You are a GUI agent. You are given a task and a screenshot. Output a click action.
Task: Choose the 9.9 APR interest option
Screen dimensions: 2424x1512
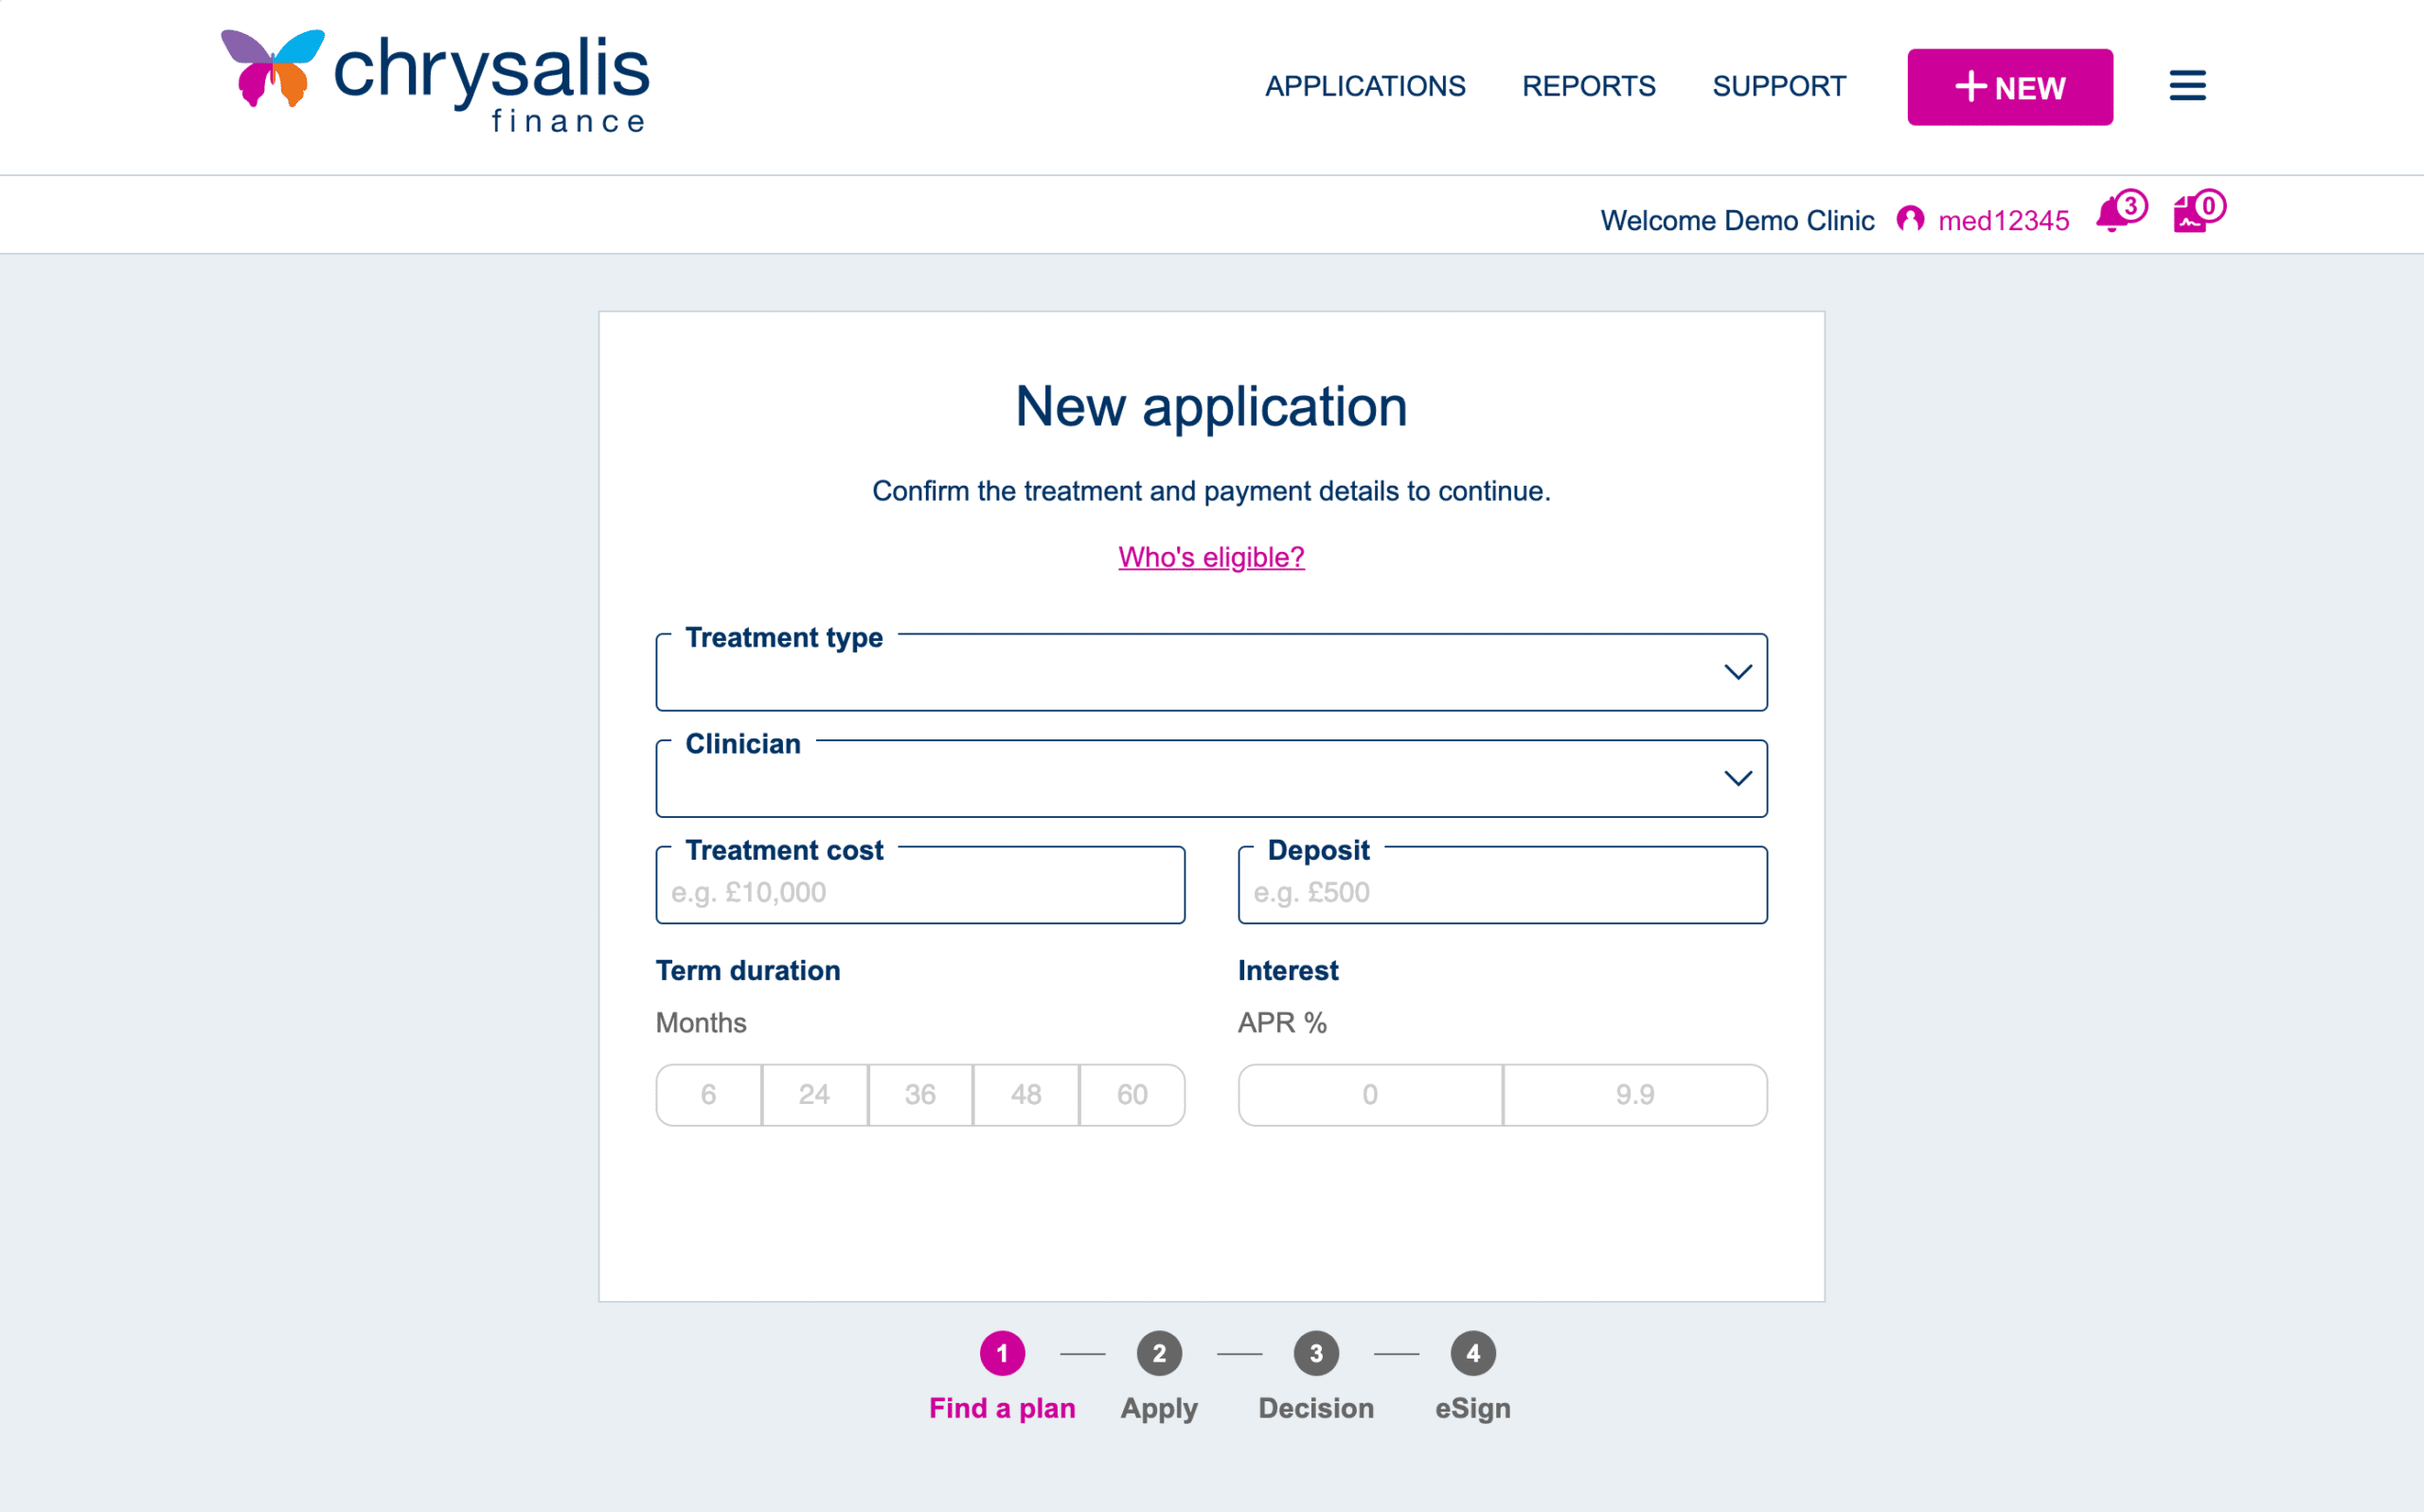pos(1635,1095)
